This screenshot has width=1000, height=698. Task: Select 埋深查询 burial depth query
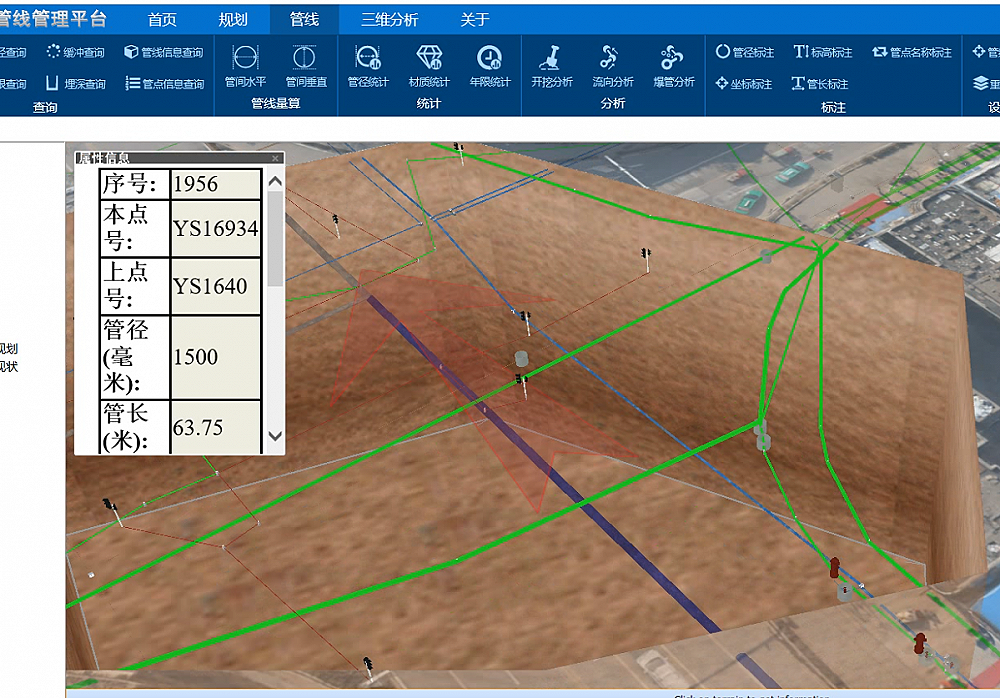point(76,84)
